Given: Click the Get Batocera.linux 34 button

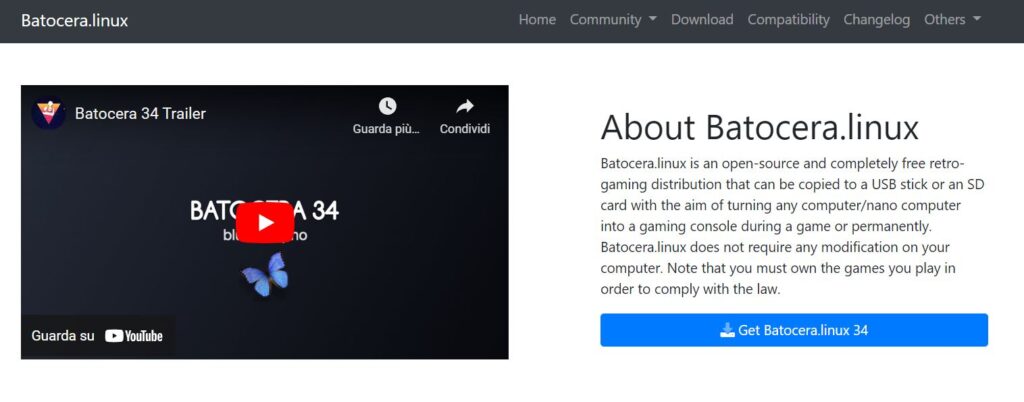Looking at the screenshot, I should (x=794, y=330).
